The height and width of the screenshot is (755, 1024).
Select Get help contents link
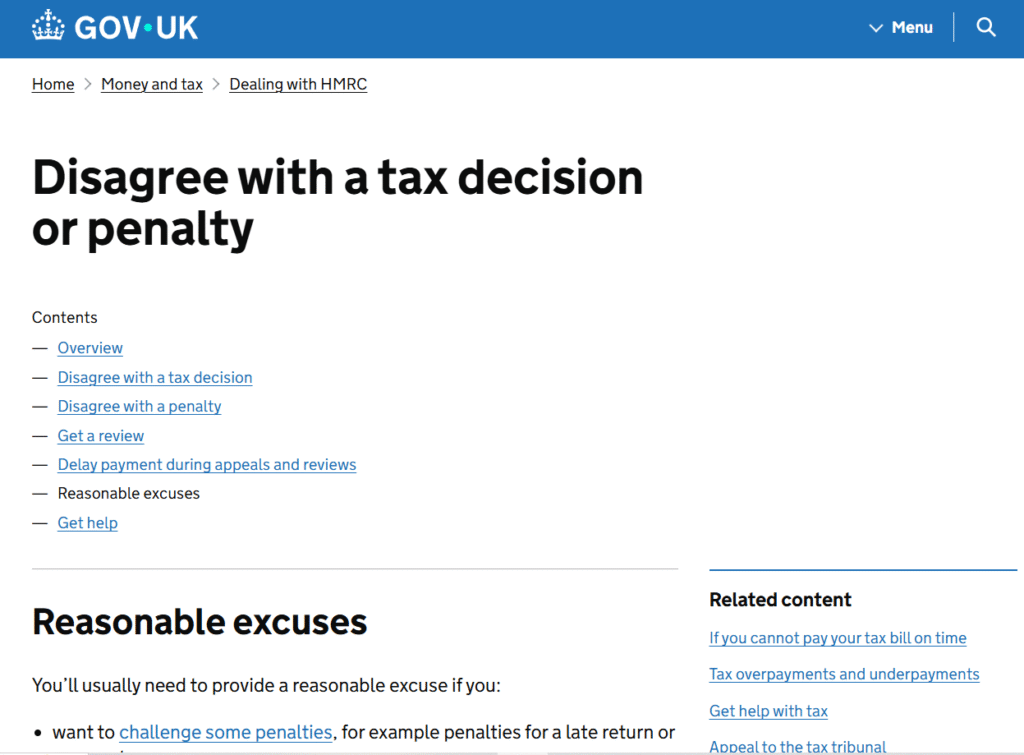(x=88, y=523)
